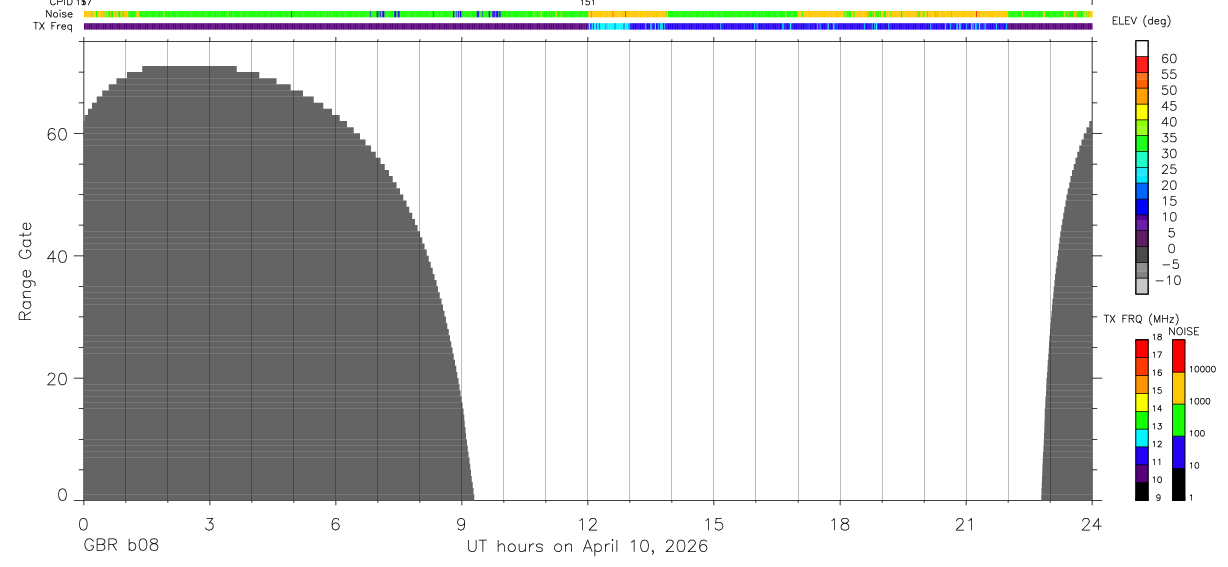
Task: Click the 'Noise' strip label at top left
Action: (58, 14)
